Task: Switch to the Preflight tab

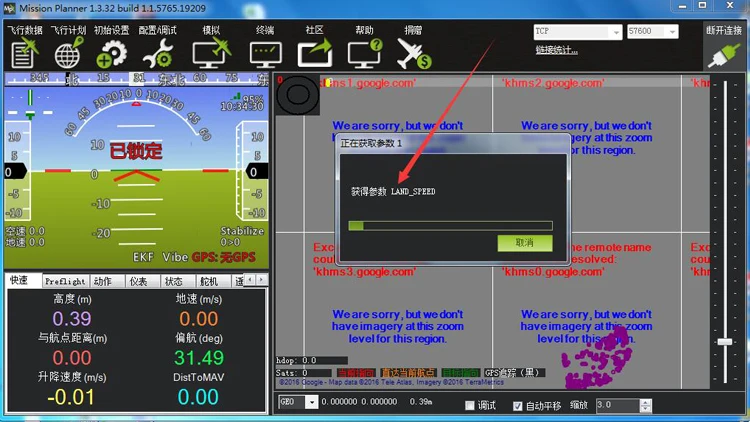Action: click(x=65, y=281)
